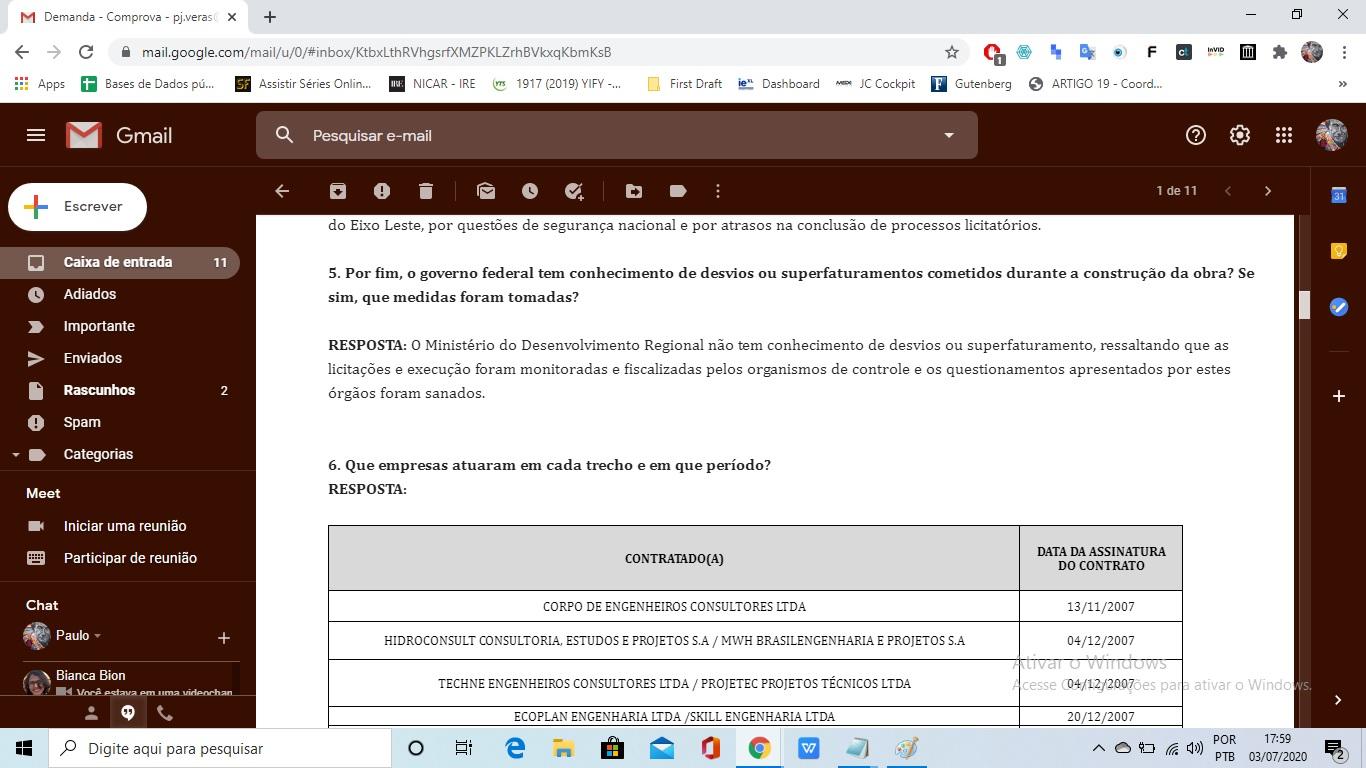
Task: Reload the current browser page
Action: point(86,52)
